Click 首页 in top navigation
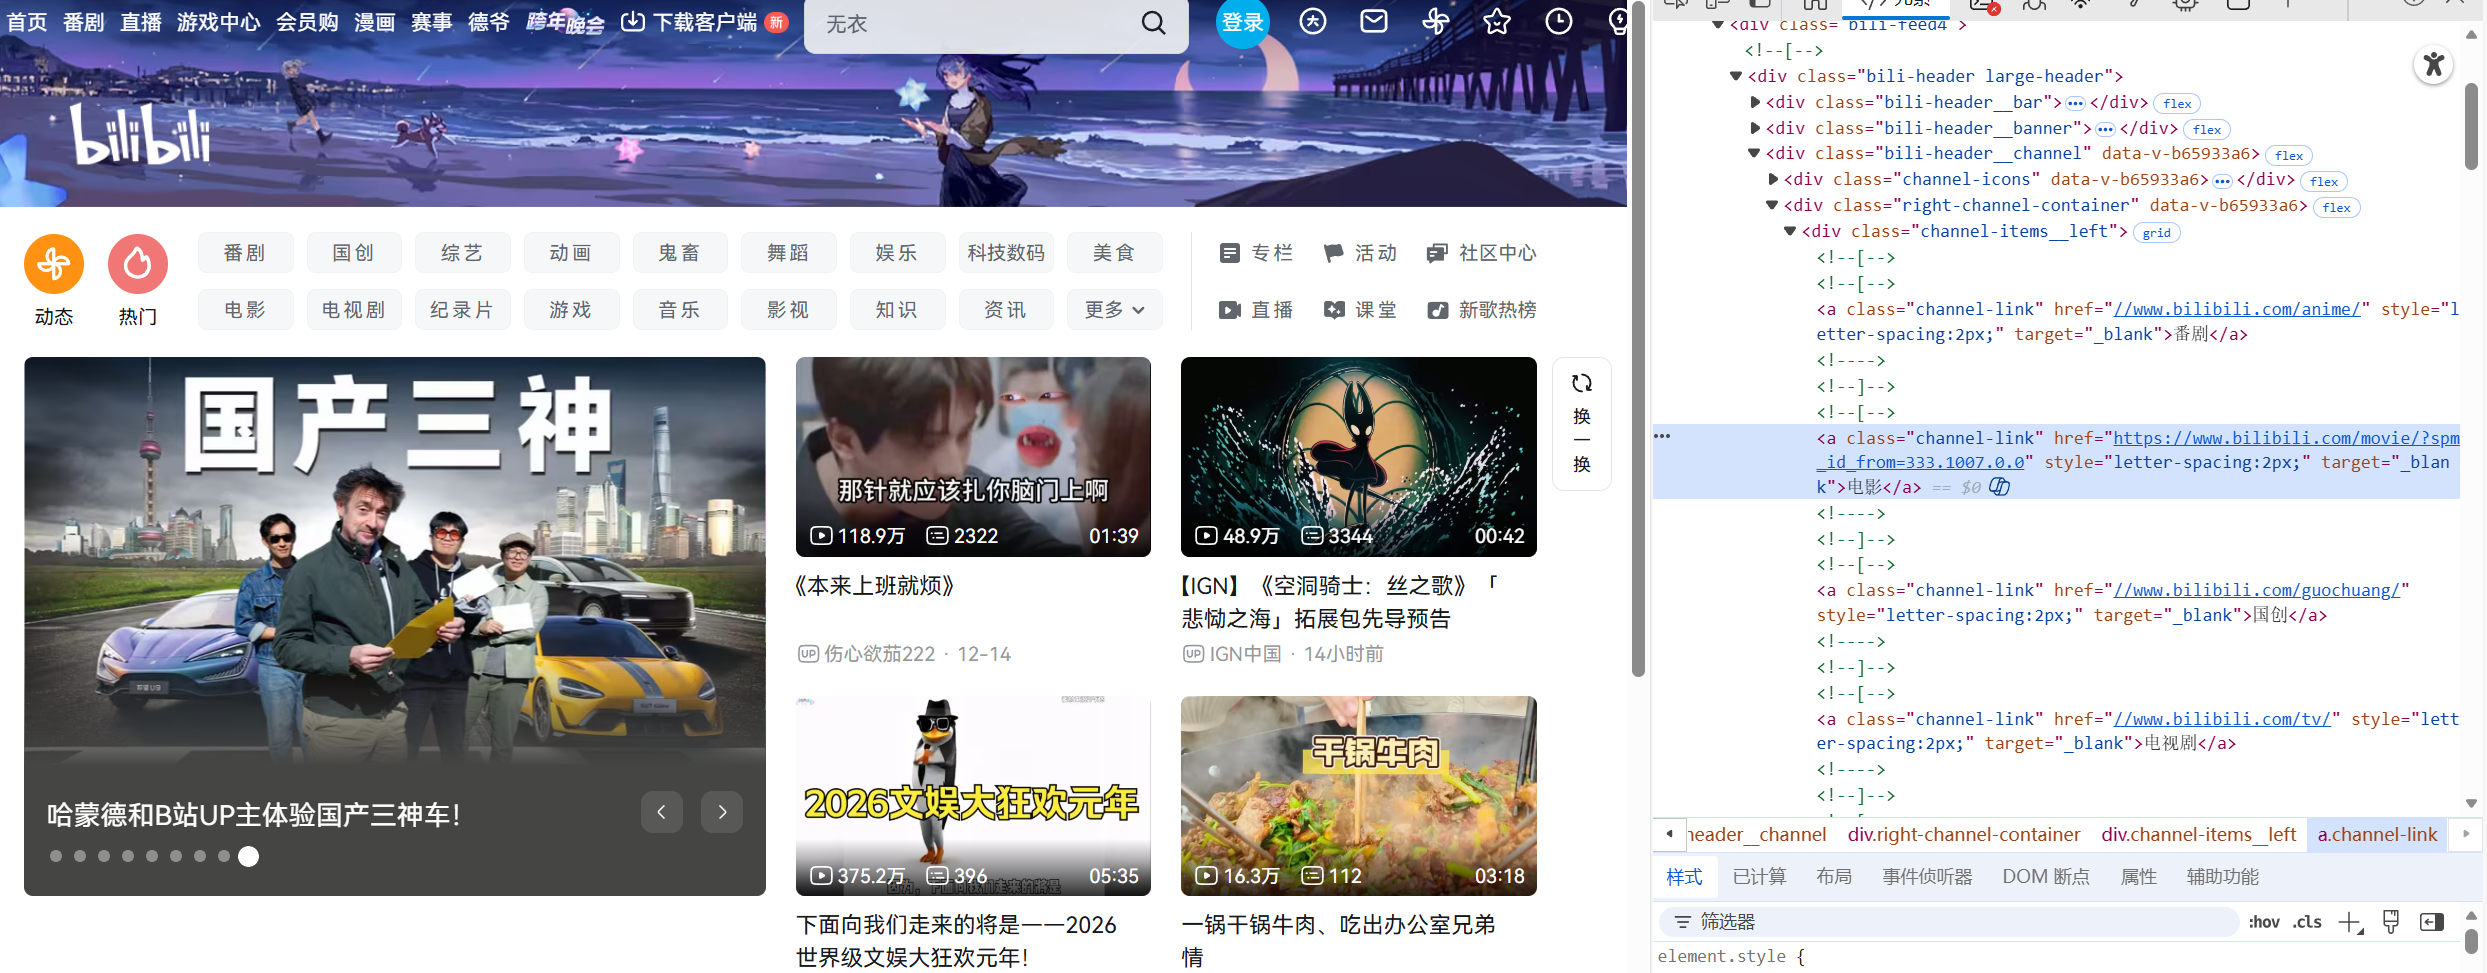 point(27,22)
